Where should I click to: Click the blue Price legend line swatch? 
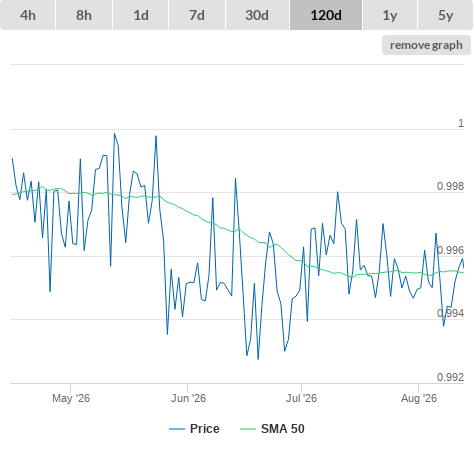click(x=177, y=429)
